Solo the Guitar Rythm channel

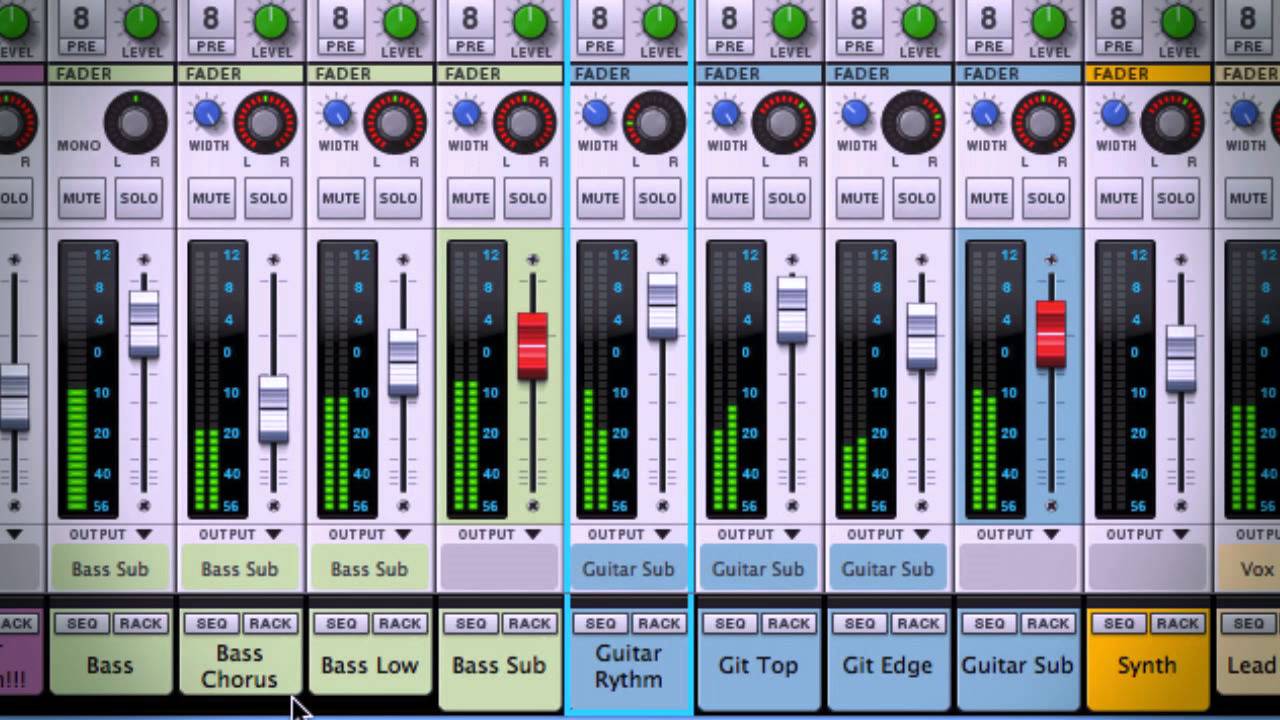[x=657, y=198]
